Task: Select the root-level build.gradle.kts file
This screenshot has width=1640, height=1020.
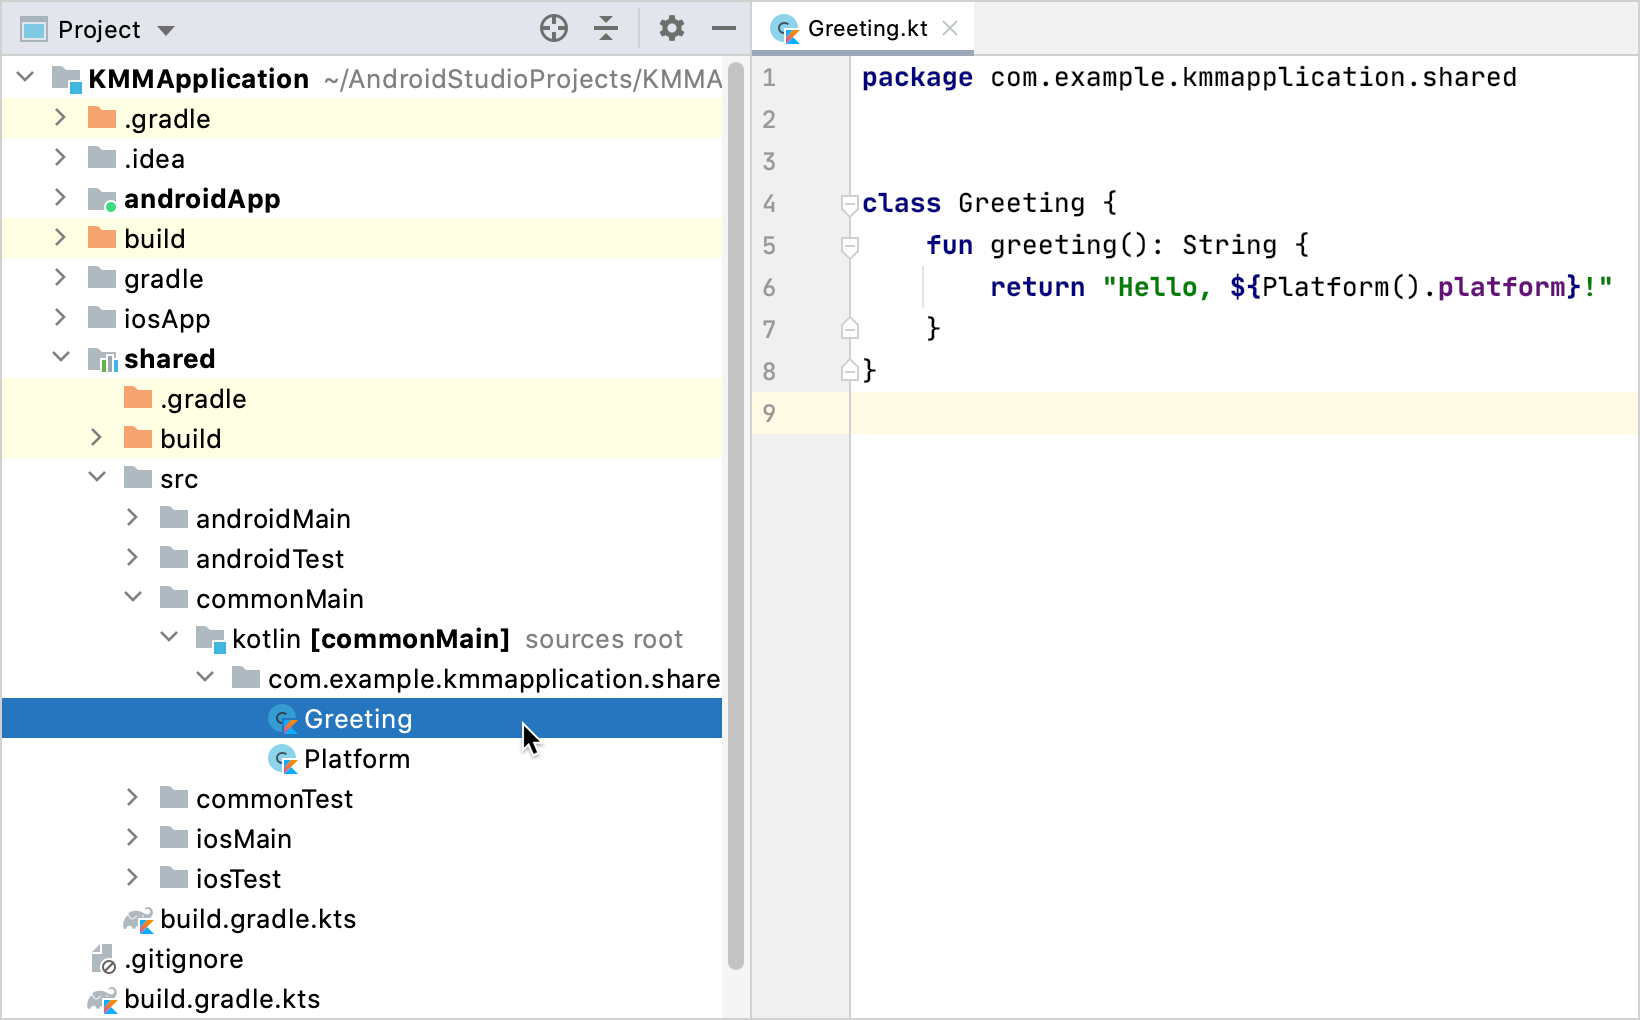Action: [x=362, y=999]
